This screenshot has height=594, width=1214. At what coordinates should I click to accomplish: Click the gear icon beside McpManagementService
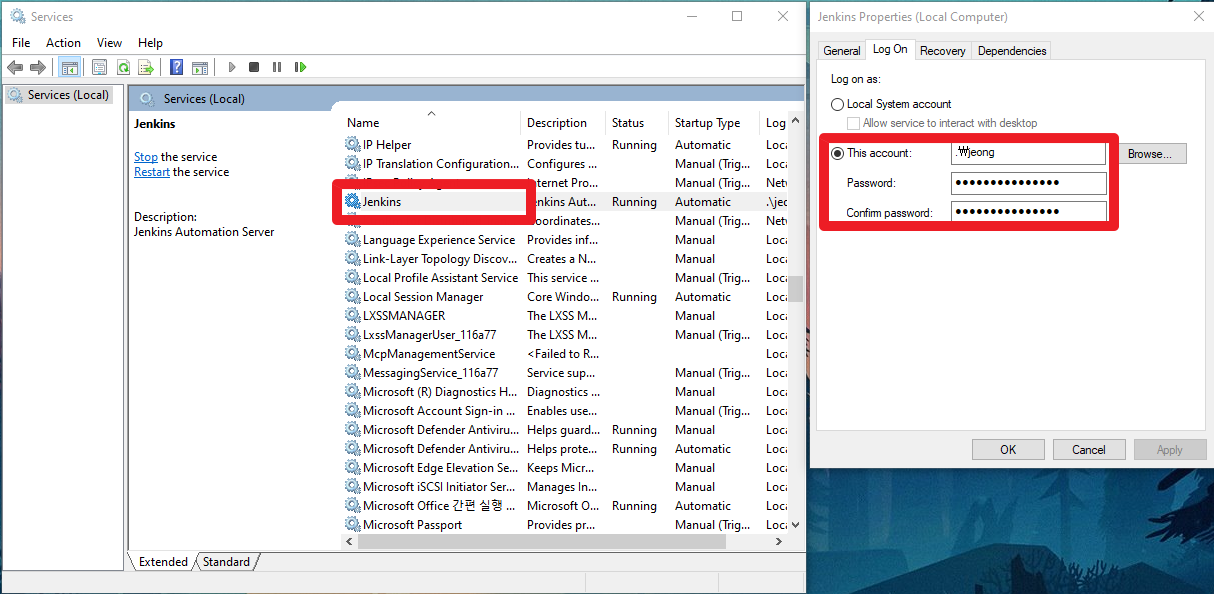coord(352,354)
